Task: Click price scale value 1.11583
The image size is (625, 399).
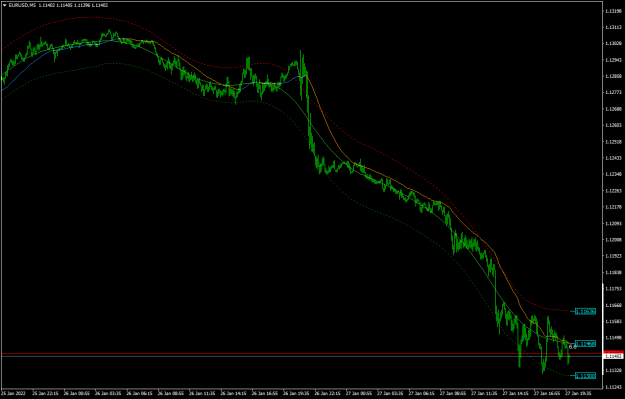Action: click(x=613, y=321)
